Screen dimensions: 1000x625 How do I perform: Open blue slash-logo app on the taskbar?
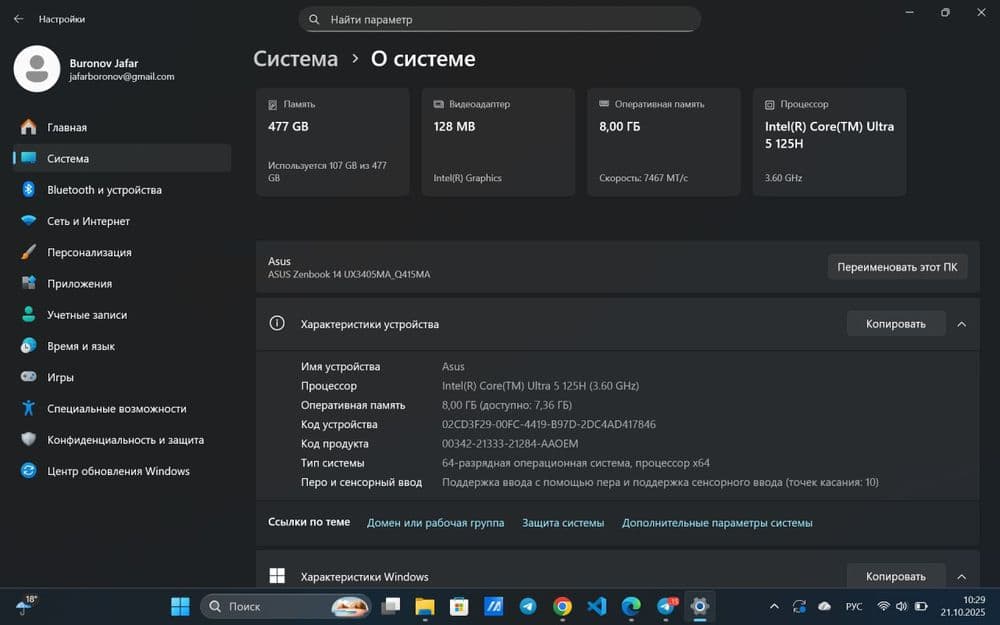click(494, 606)
